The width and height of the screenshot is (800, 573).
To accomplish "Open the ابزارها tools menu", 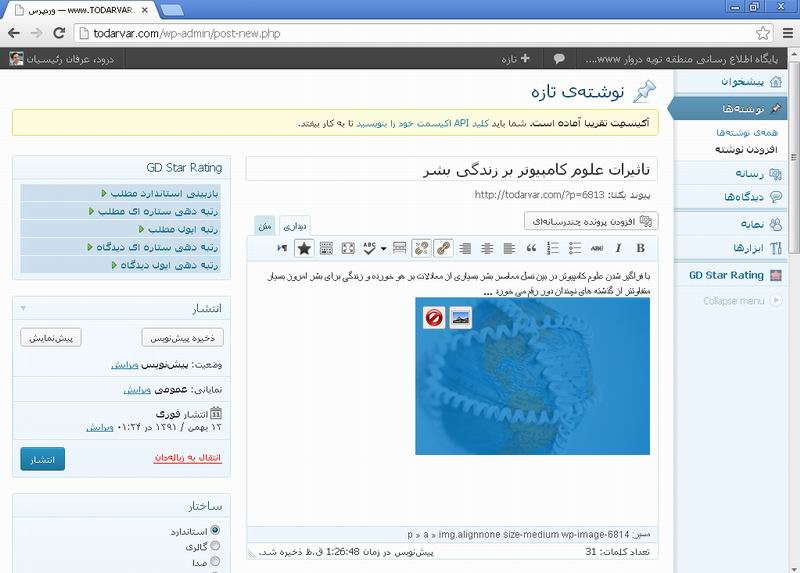I will coord(731,248).
